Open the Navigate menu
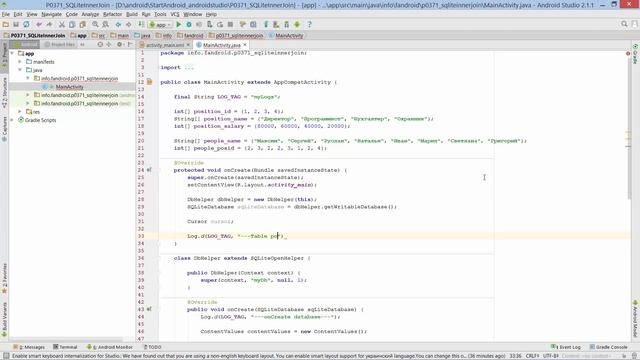Image resolution: width=640 pixels, height=360 pixels. (51, 14)
